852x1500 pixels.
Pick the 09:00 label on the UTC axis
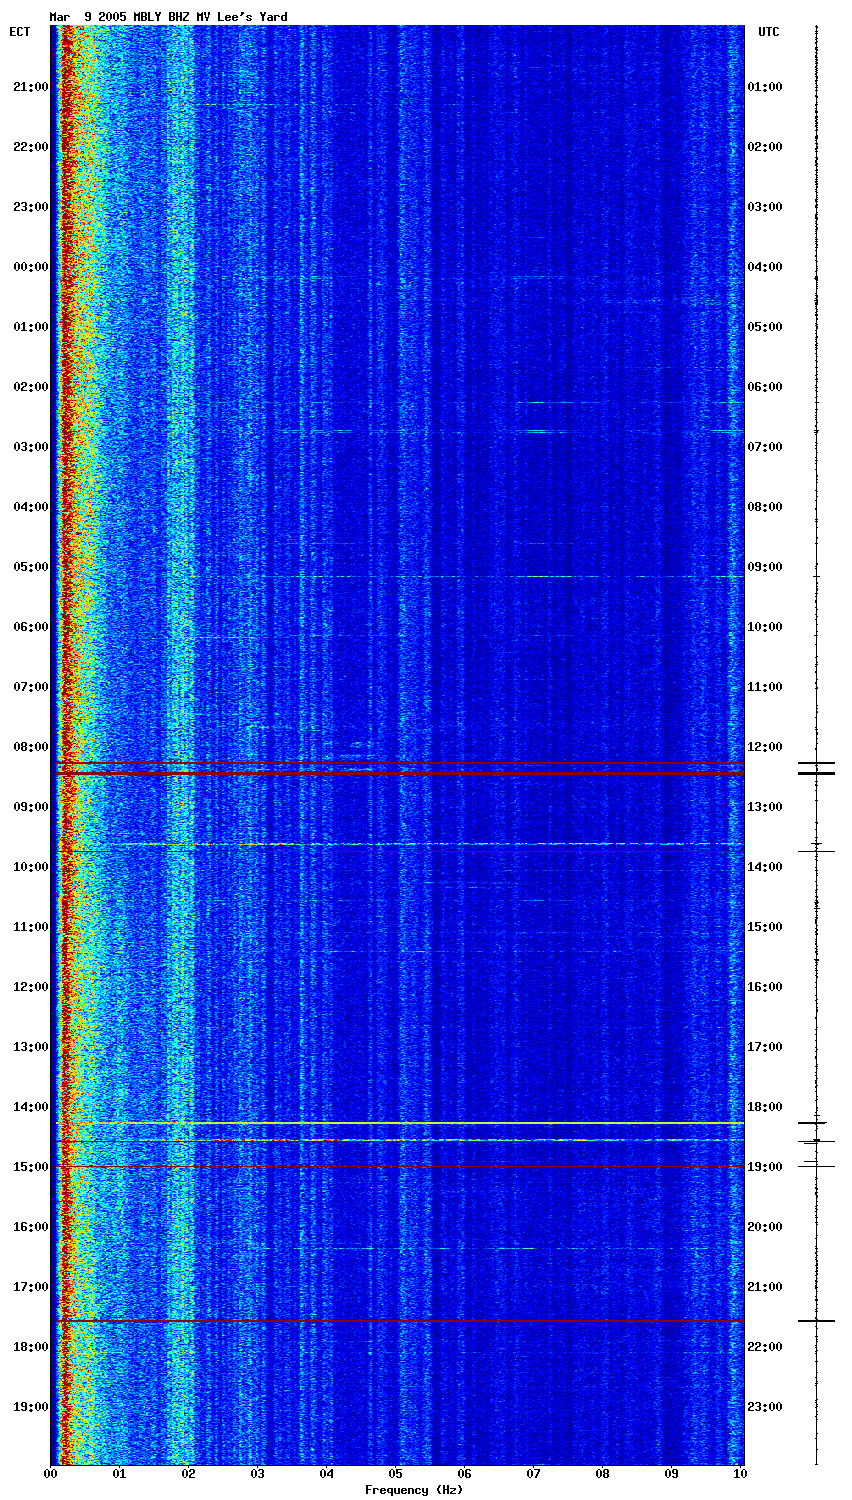click(765, 567)
